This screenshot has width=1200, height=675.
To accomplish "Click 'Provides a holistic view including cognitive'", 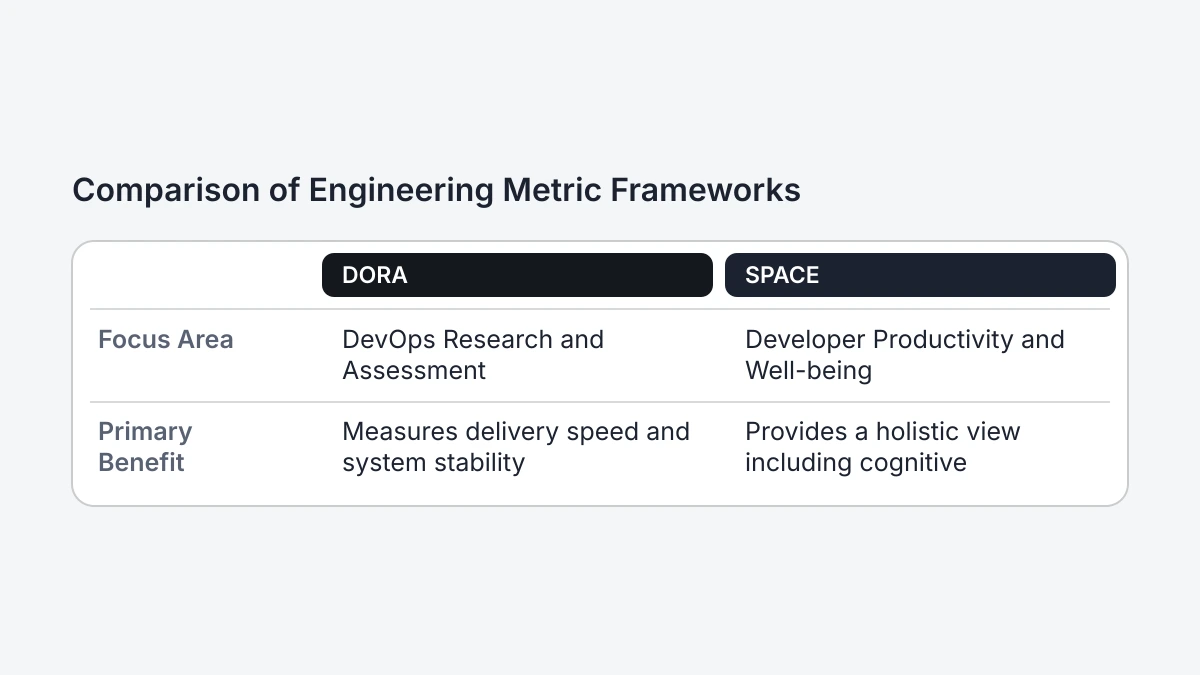I will [x=882, y=447].
